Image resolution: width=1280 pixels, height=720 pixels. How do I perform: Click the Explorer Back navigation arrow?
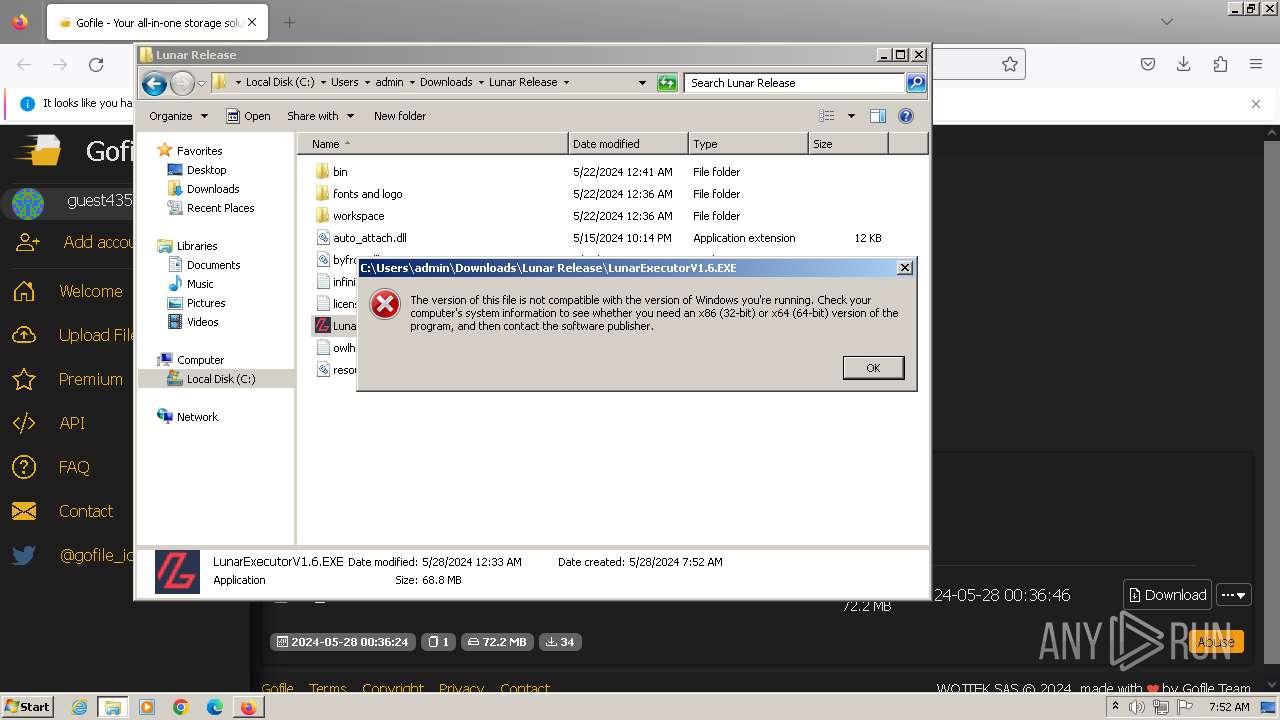click(x=154, y=83)
